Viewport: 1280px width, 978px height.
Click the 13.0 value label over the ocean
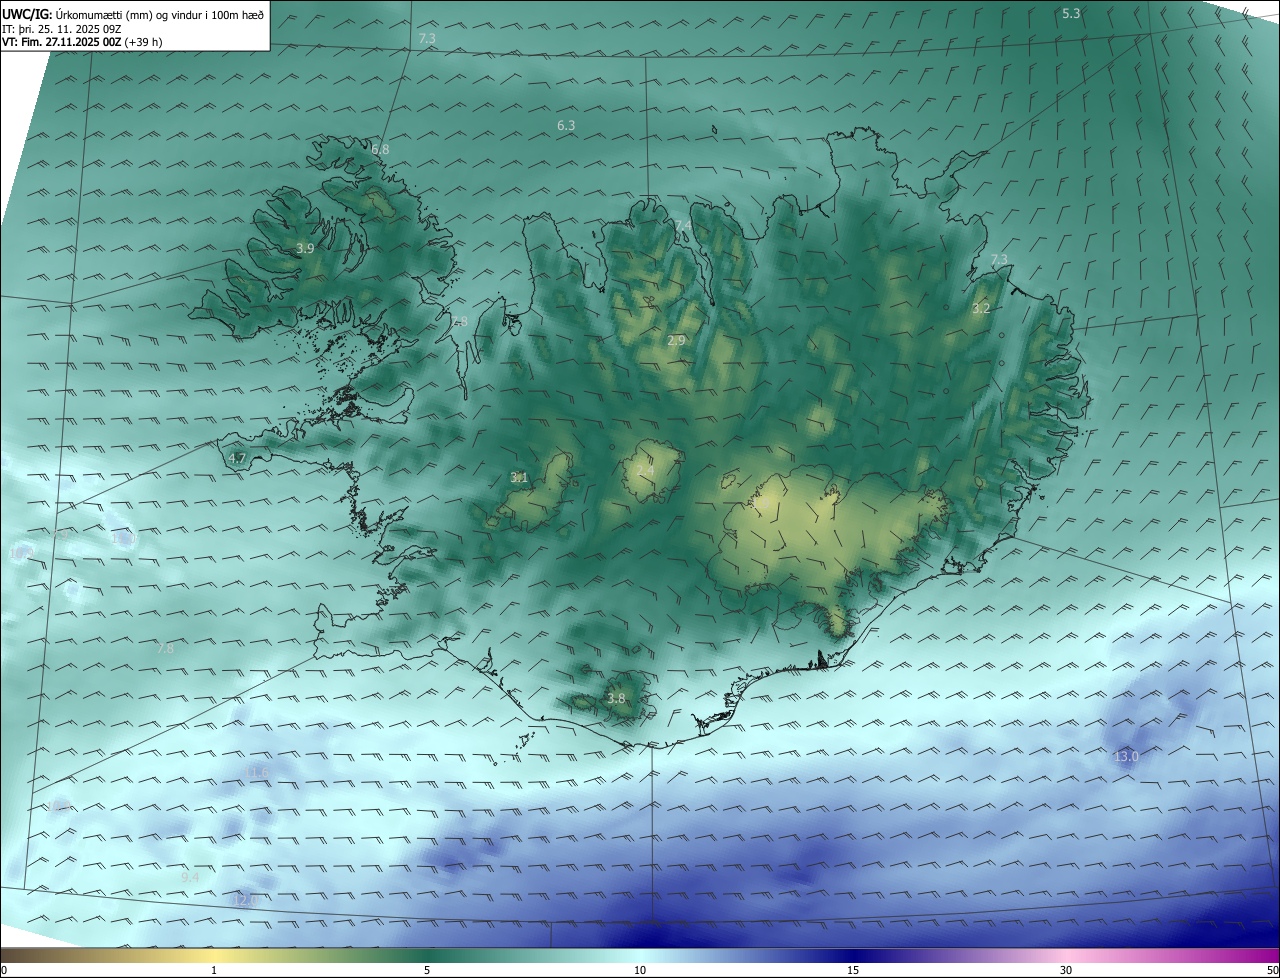1126,756
